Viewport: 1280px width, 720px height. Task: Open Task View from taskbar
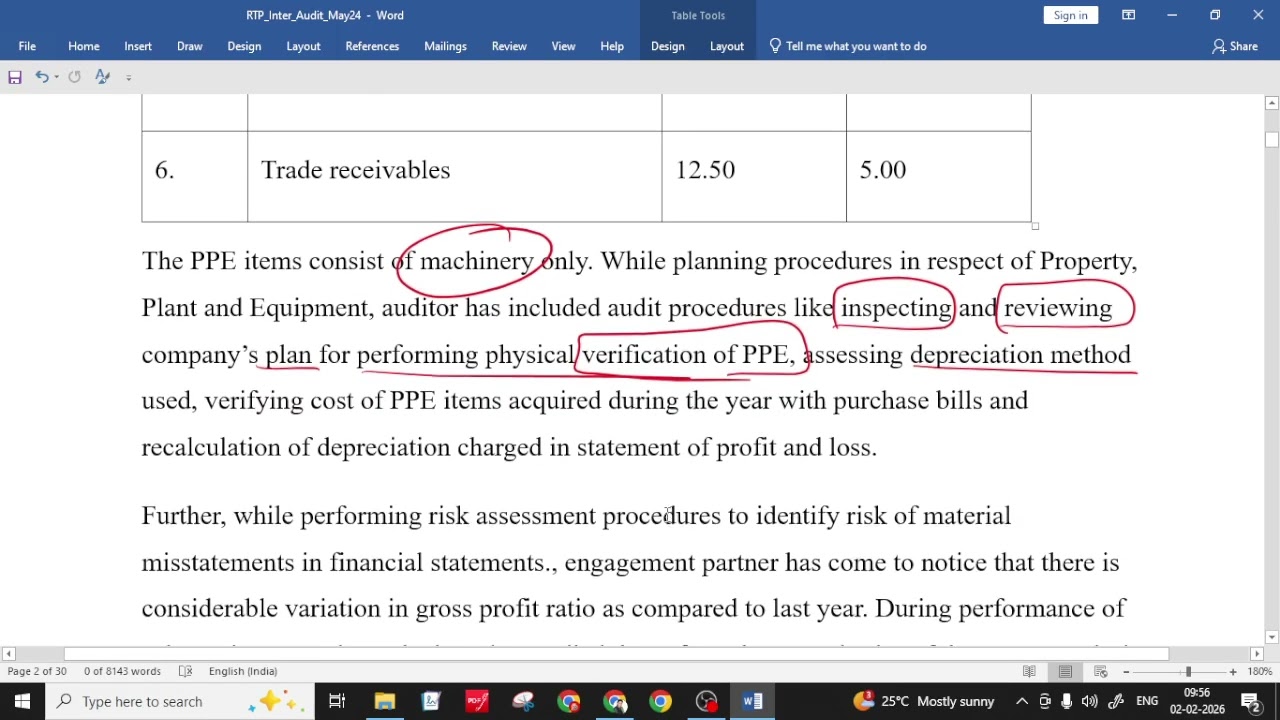point(337,701)
